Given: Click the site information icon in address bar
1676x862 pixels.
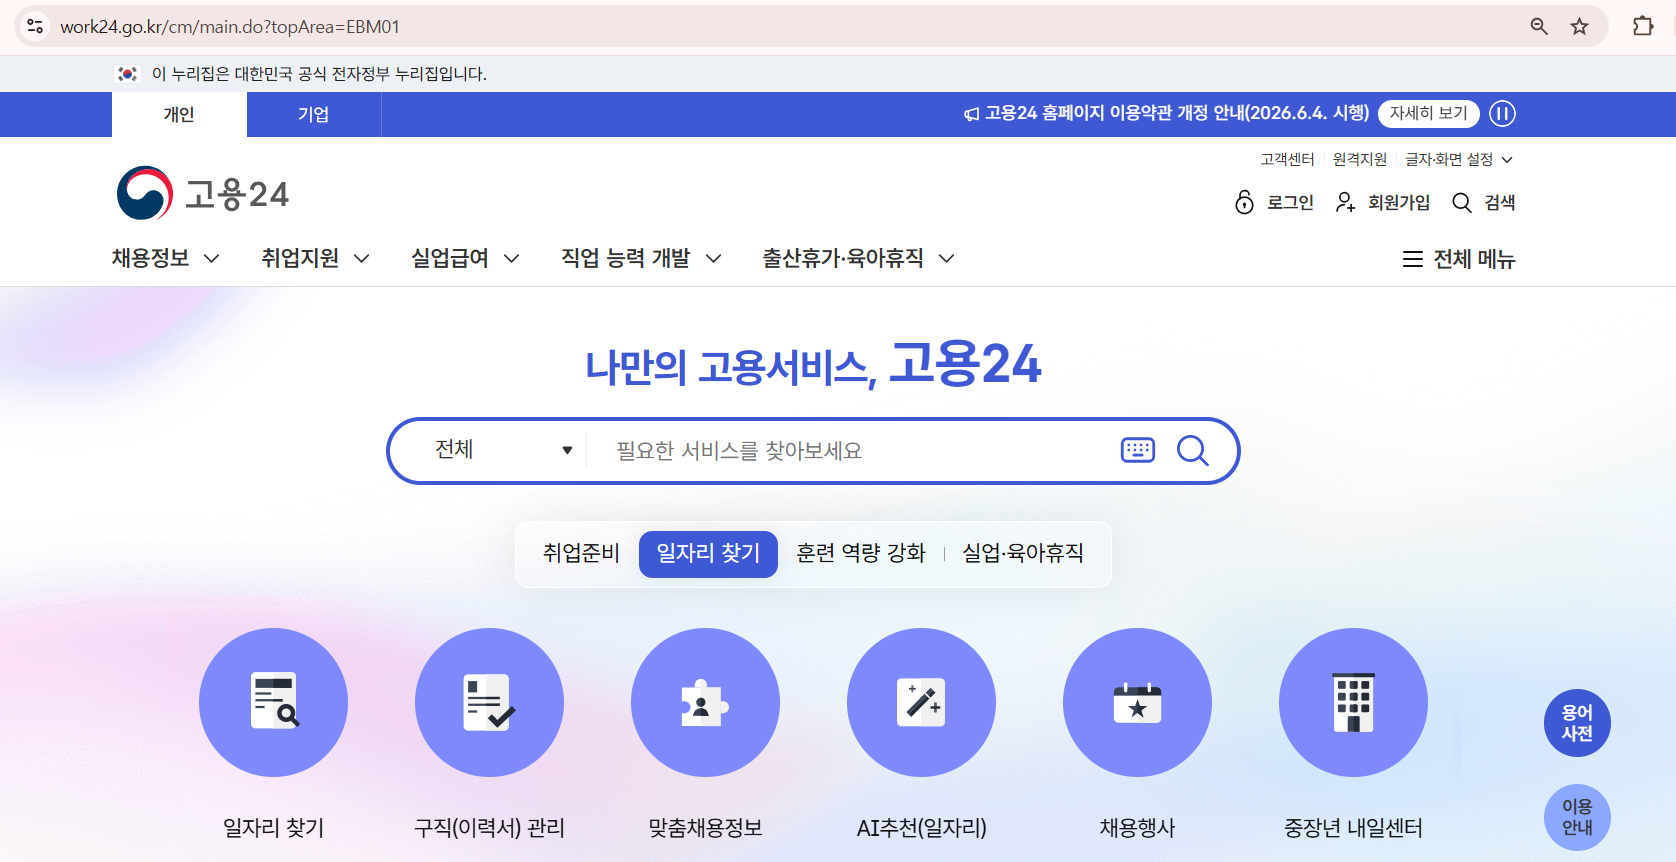Looking at the screenshot, I should click(35, 27).
